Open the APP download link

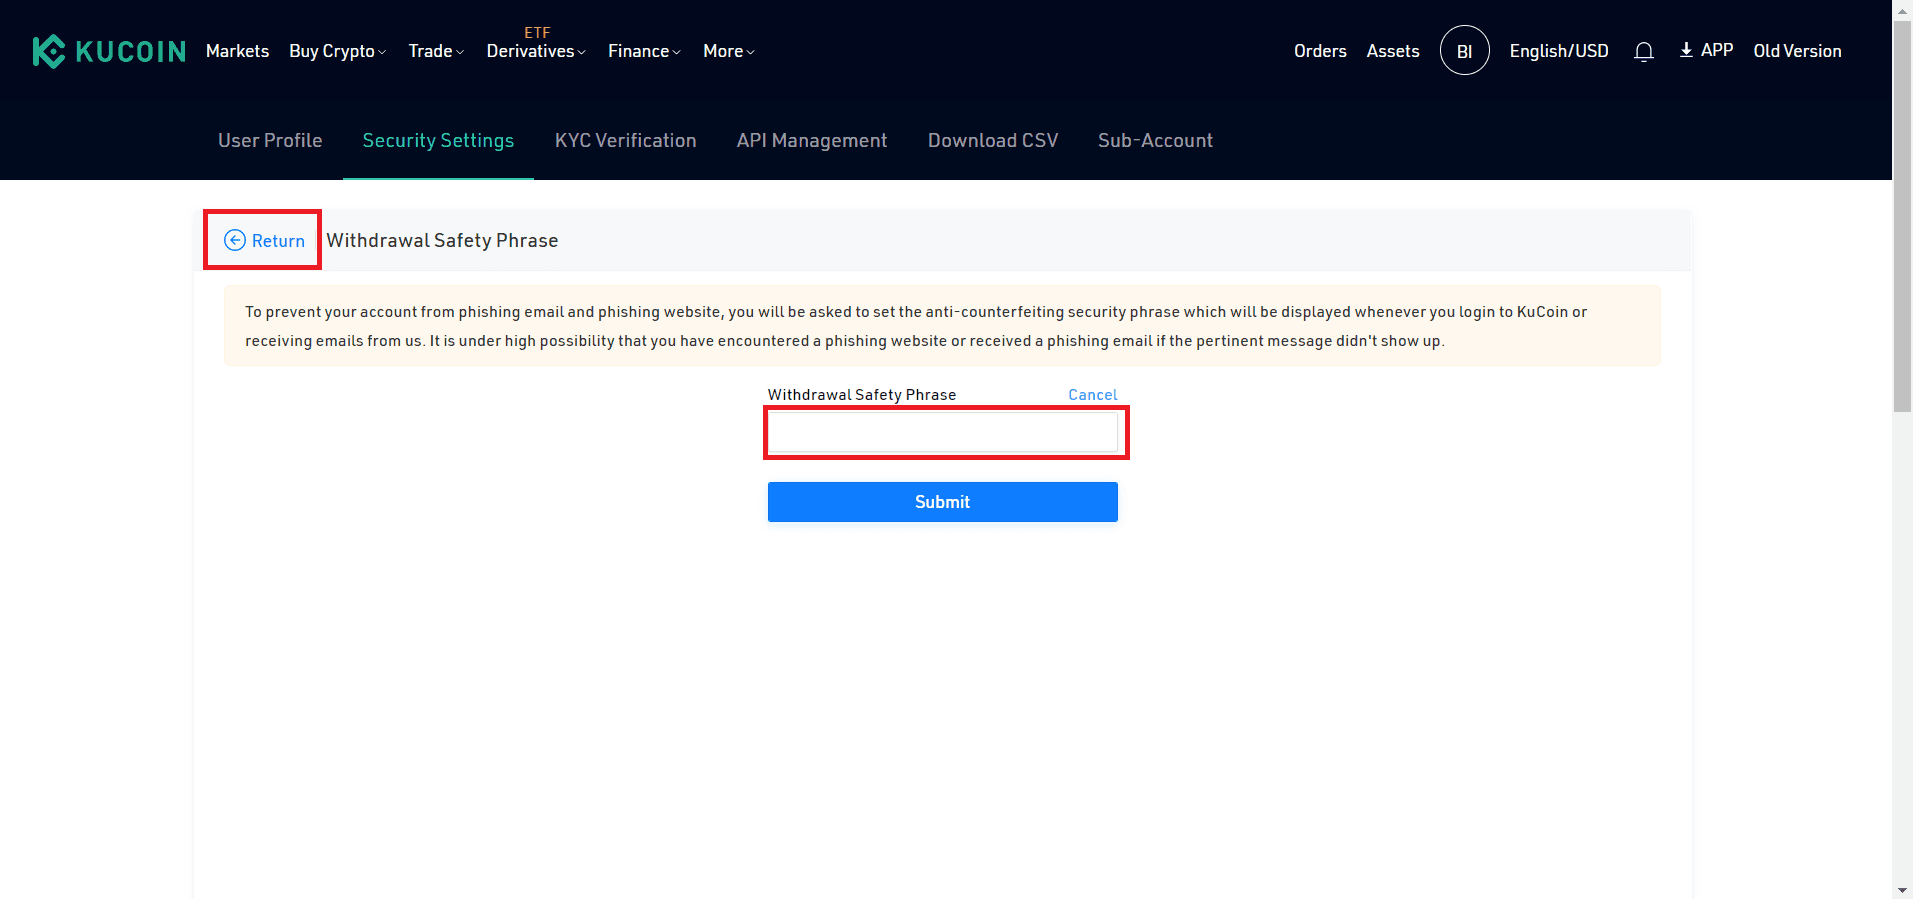coord(1706,50)
